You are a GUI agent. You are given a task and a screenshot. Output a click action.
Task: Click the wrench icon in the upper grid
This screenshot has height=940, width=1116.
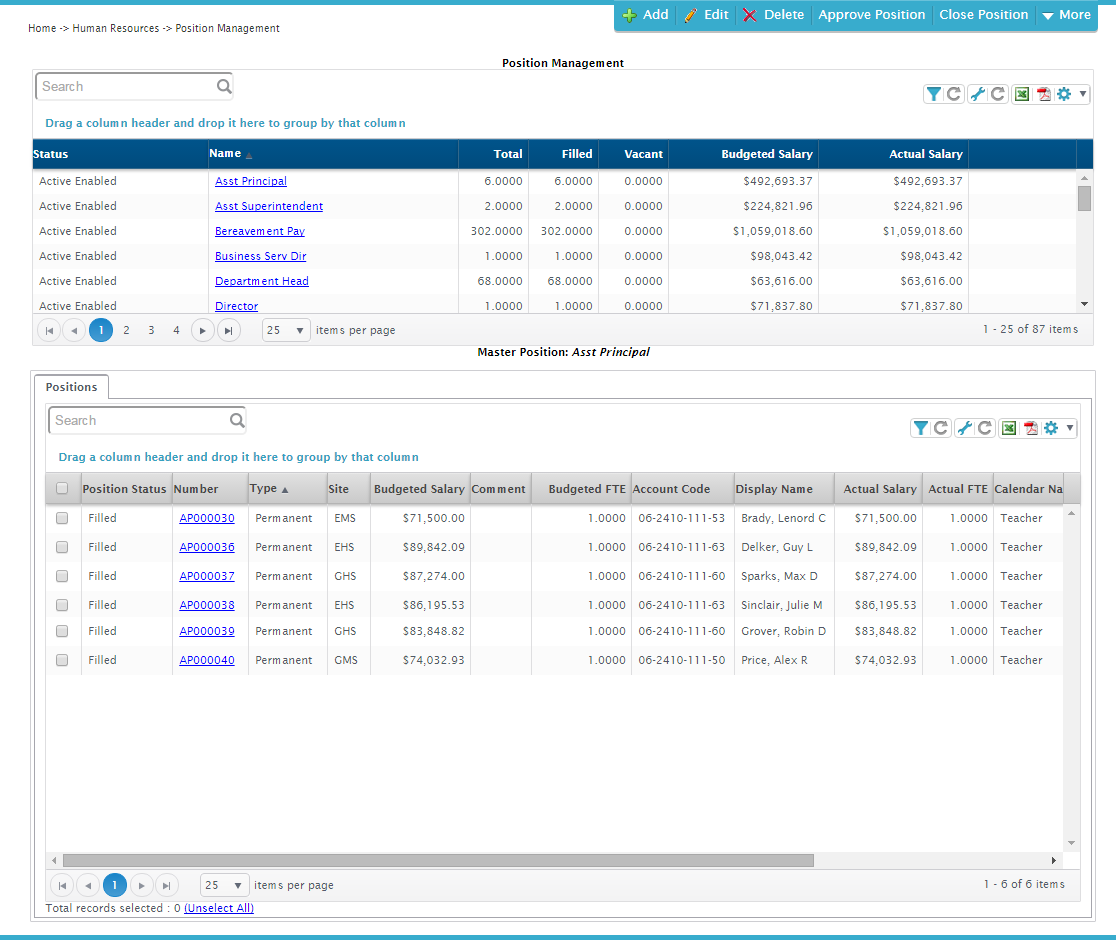tap(978, 94)
